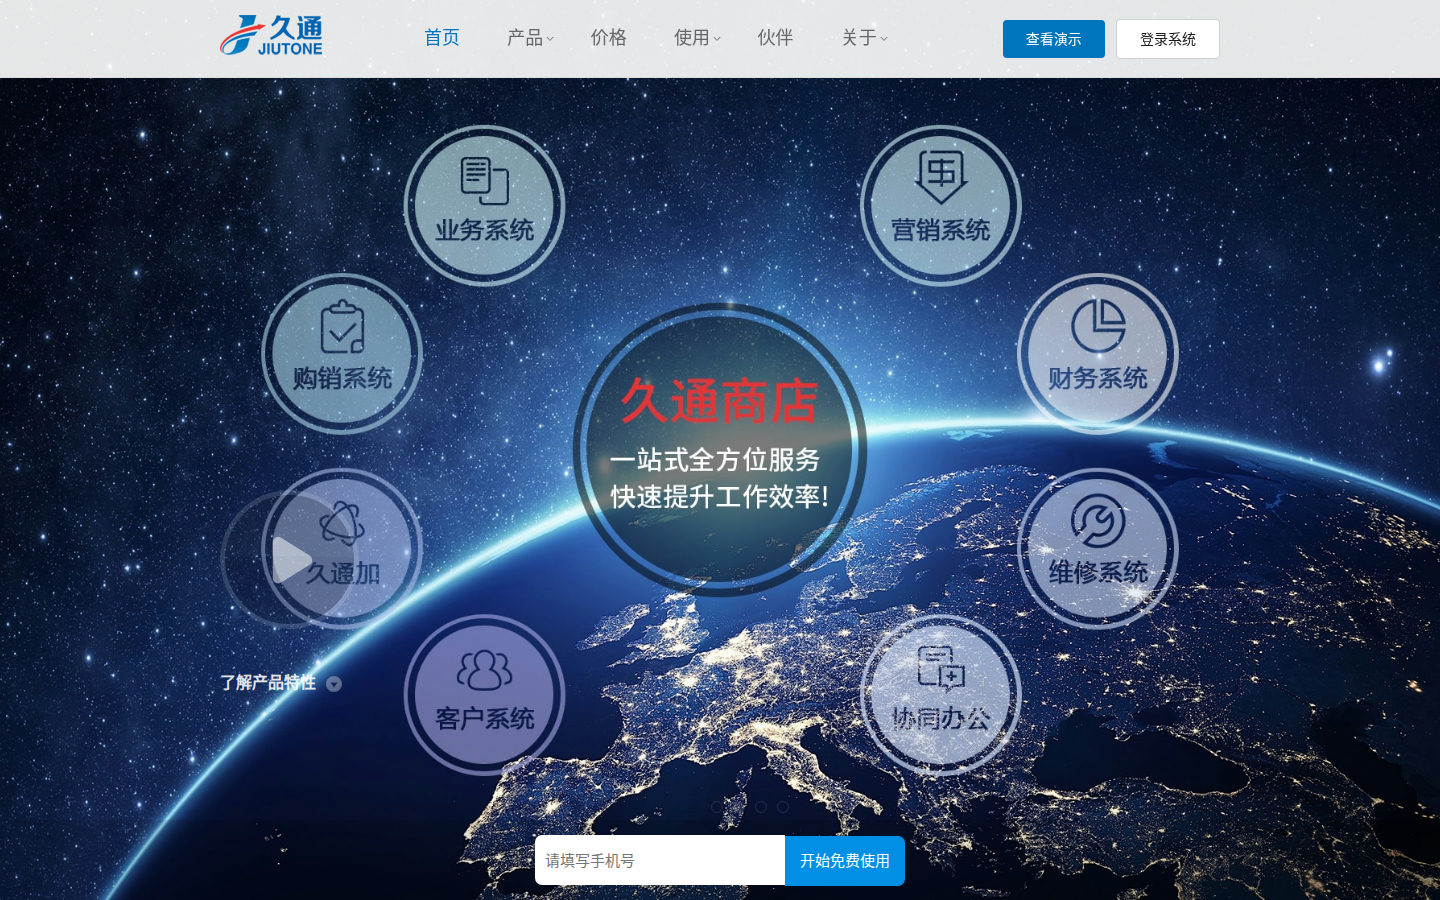This screenshot has height=900, width=1440.
Task: Open the 客户系统 people icon
Action: pyautogui.click(x=485, y=695)
